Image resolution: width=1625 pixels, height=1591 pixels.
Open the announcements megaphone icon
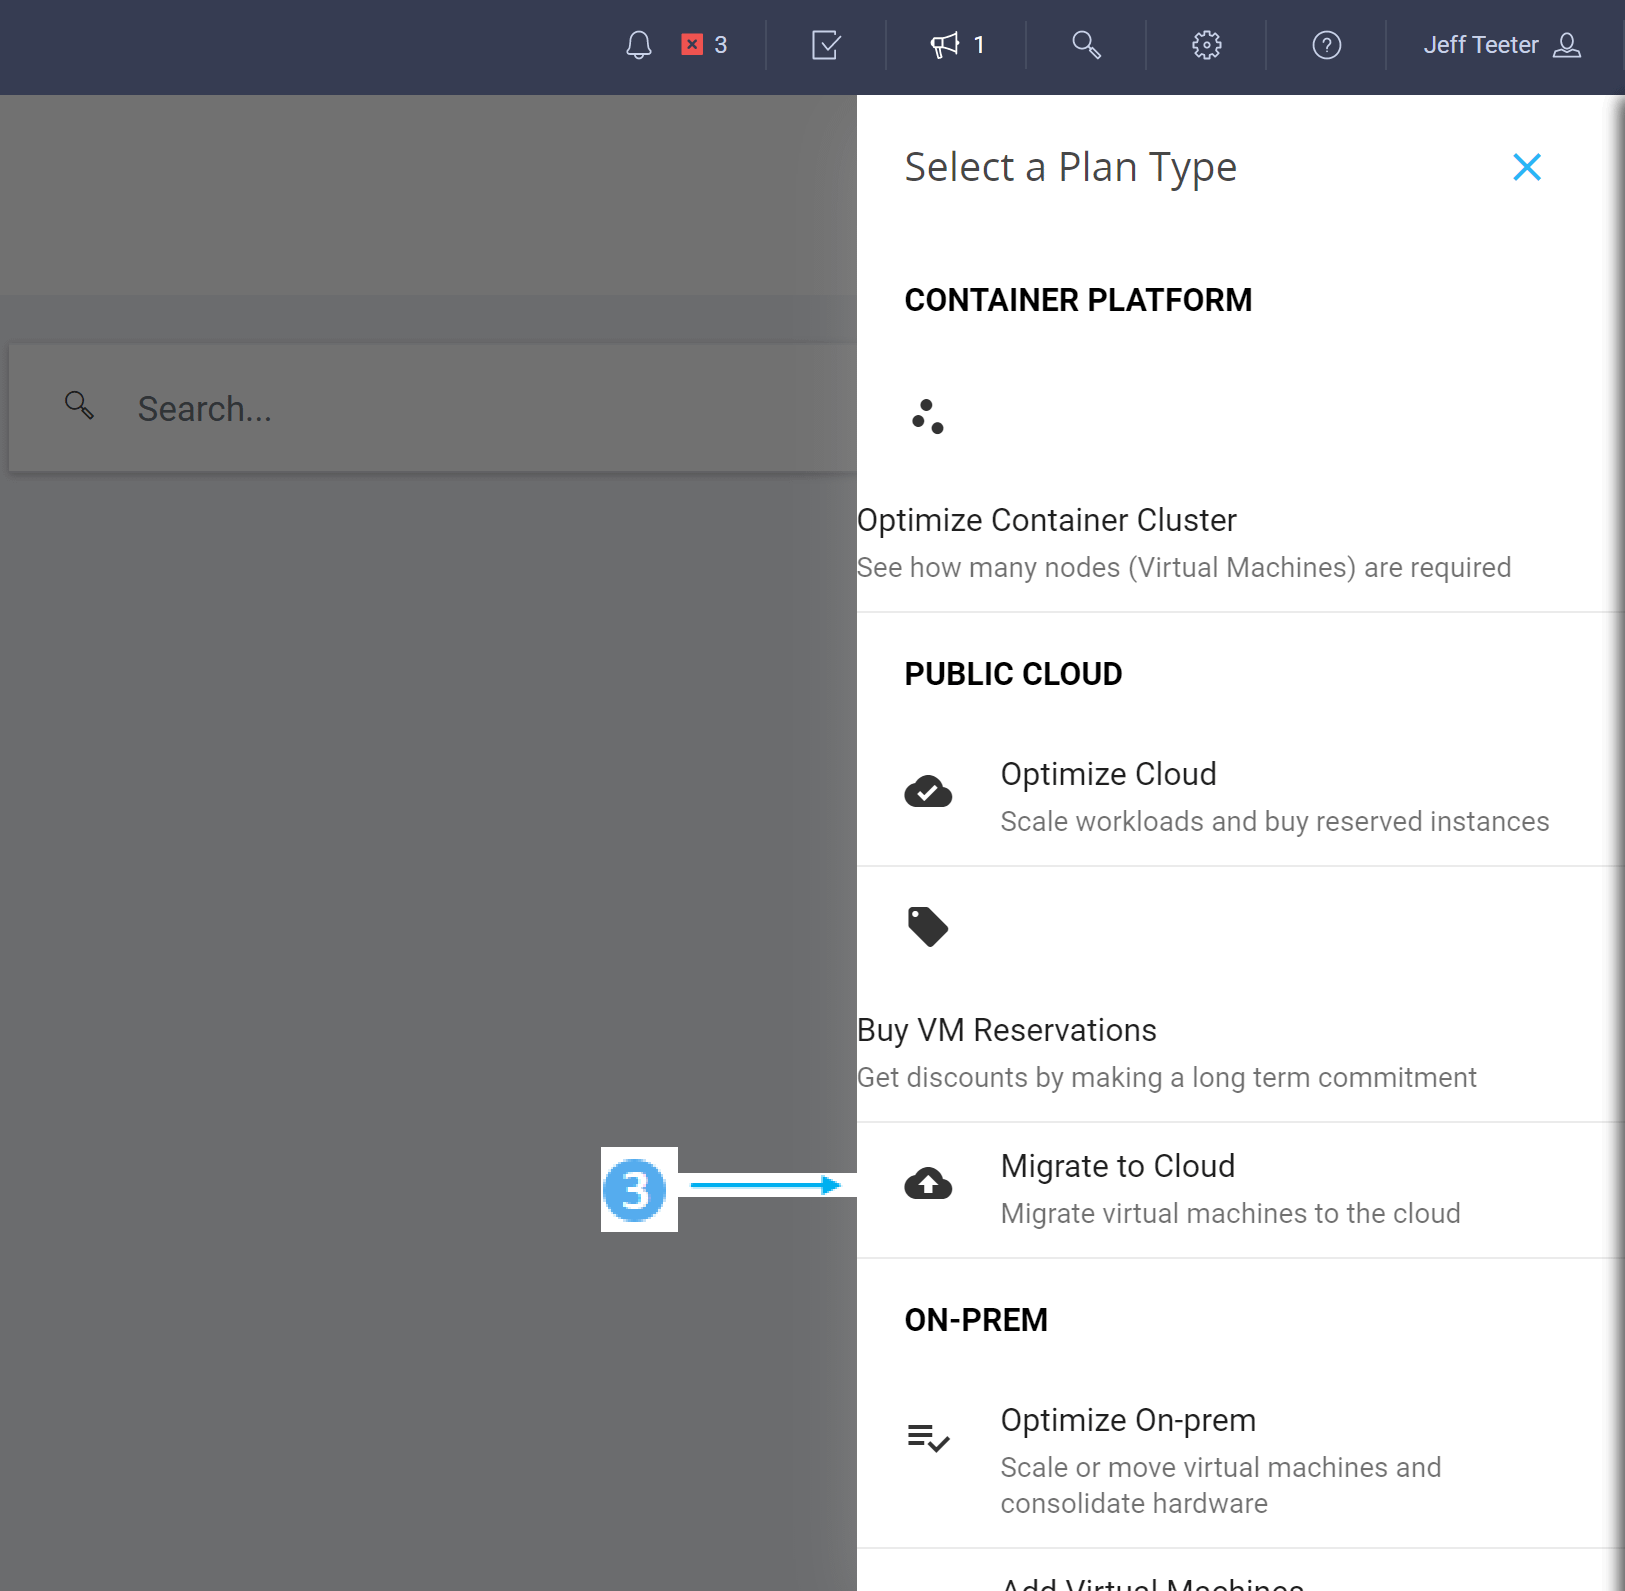pos(944,45)
